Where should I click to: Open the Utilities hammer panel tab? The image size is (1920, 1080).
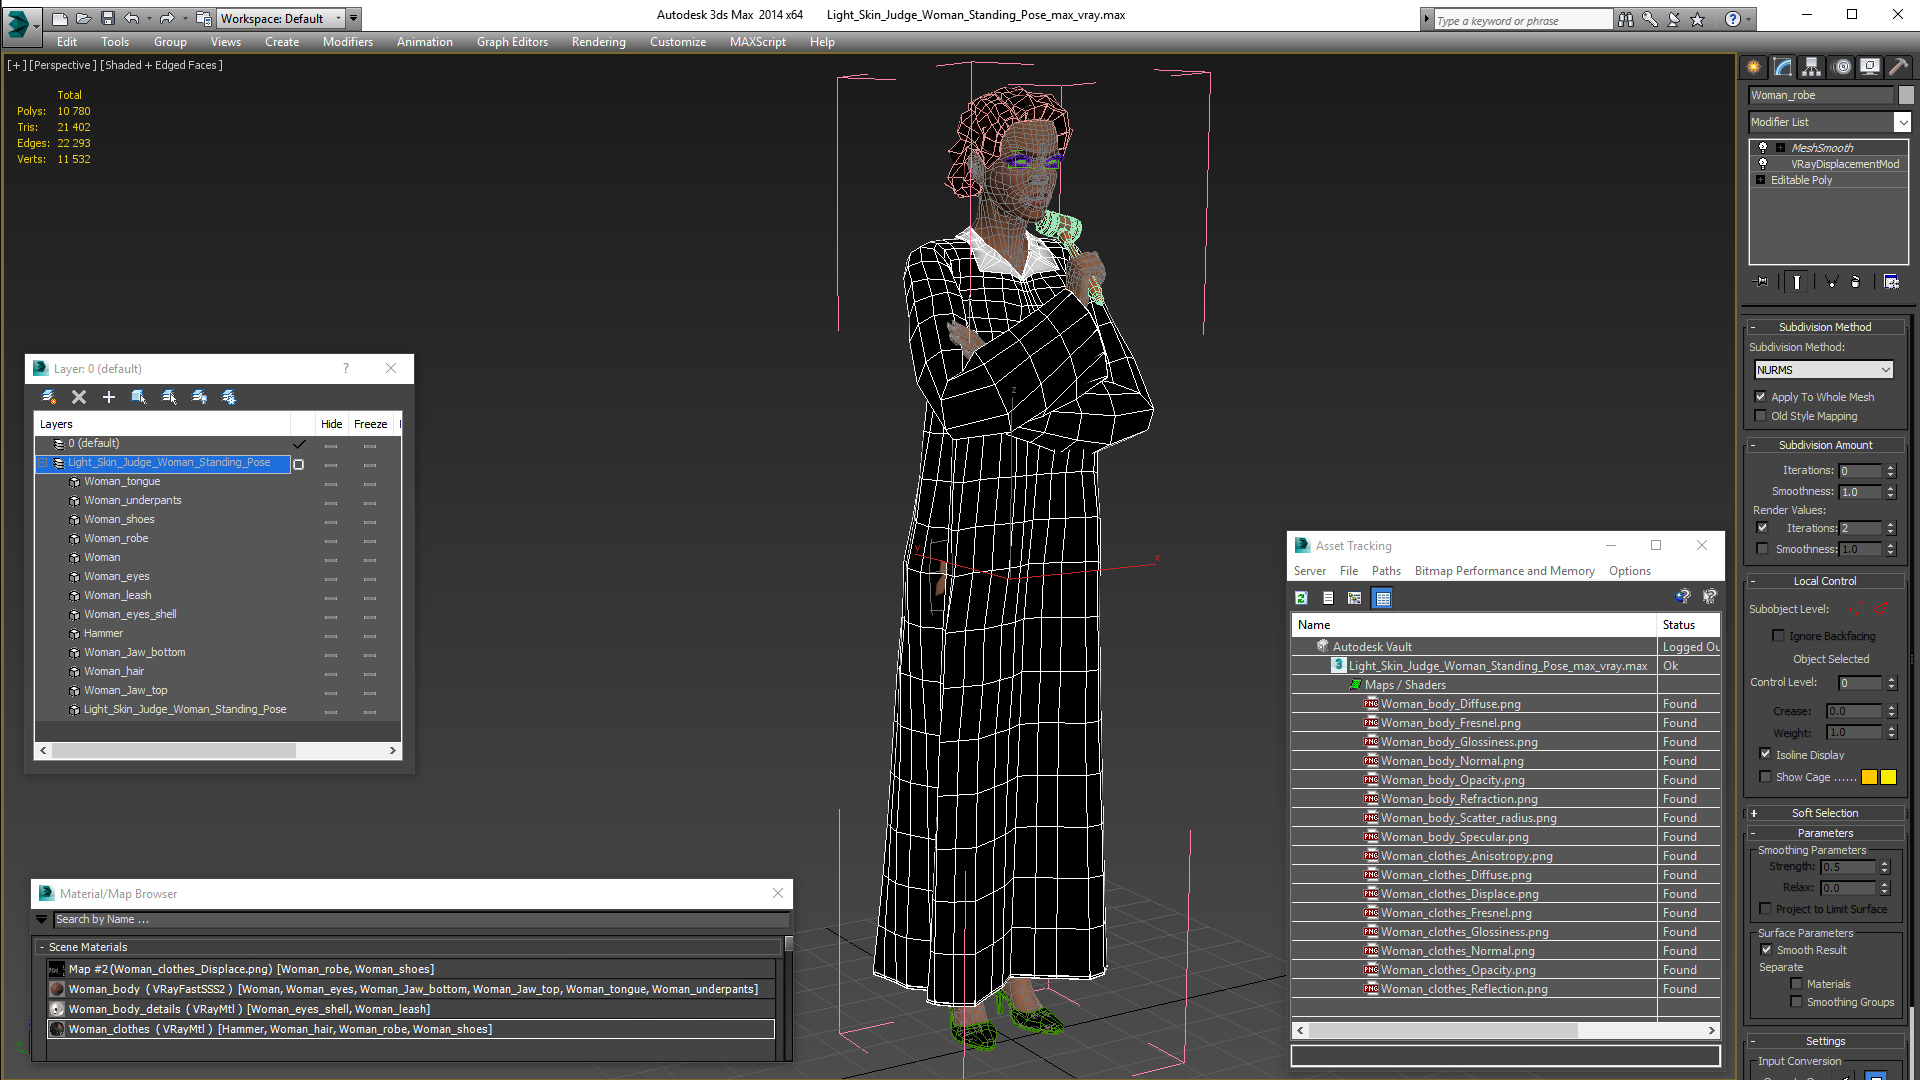1898,67
